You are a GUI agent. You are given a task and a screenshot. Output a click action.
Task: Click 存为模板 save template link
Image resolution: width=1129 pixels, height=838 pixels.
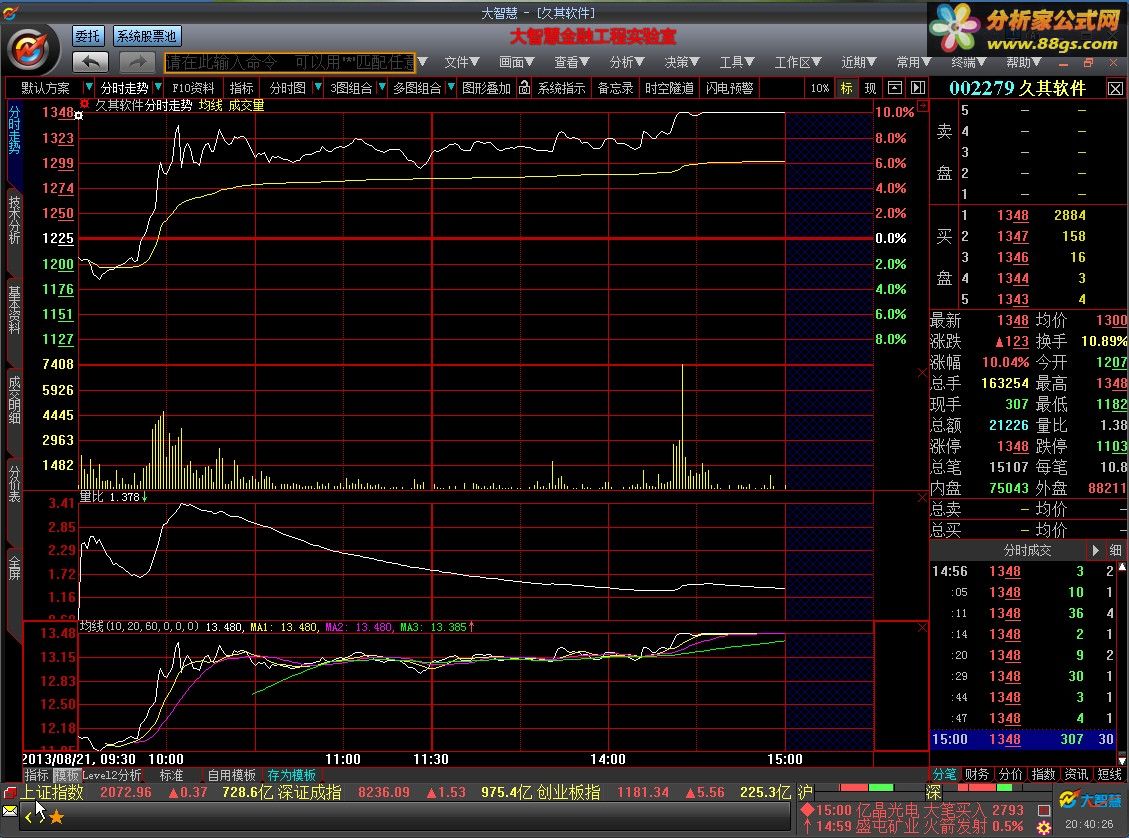click(x=292, y=775)
